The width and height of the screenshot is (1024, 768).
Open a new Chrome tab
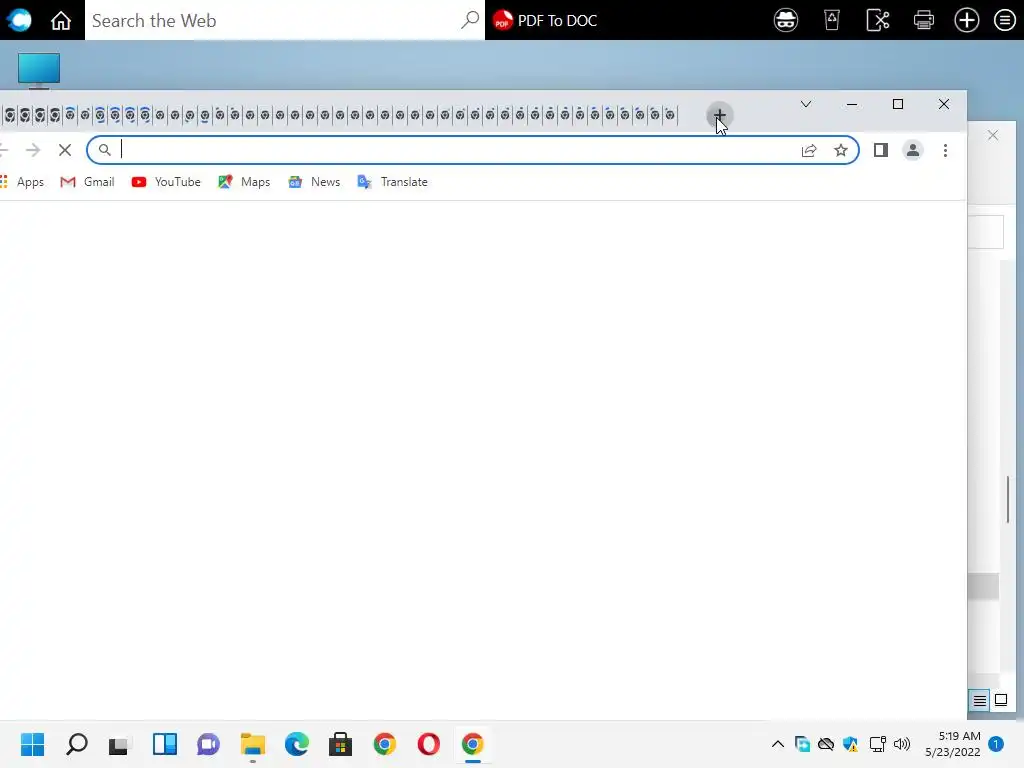tap(719, 116)
